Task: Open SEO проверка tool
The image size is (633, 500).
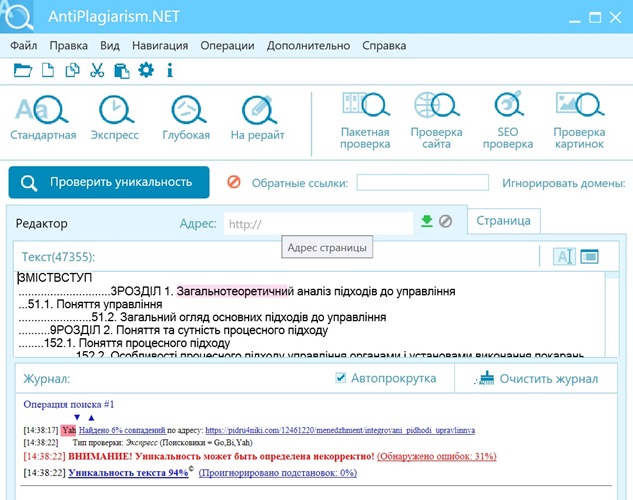Action: 508,121
